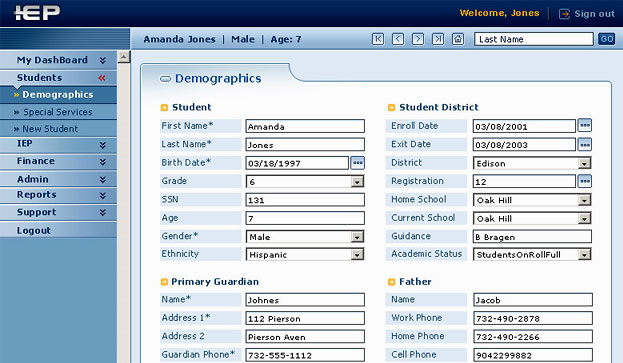Open Special Services in sidebar

point(58,112)
